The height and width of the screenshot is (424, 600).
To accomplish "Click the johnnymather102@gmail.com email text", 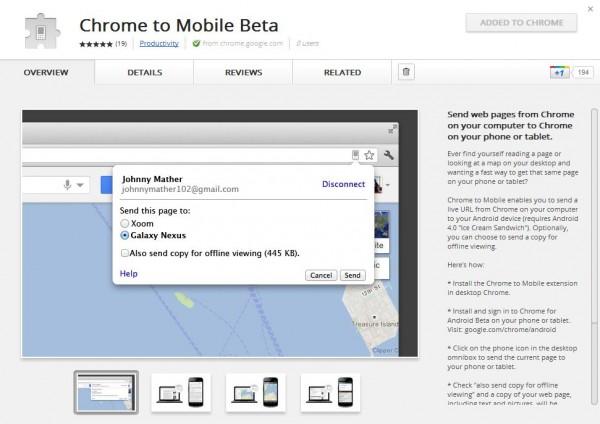I will tap(180, 189).
